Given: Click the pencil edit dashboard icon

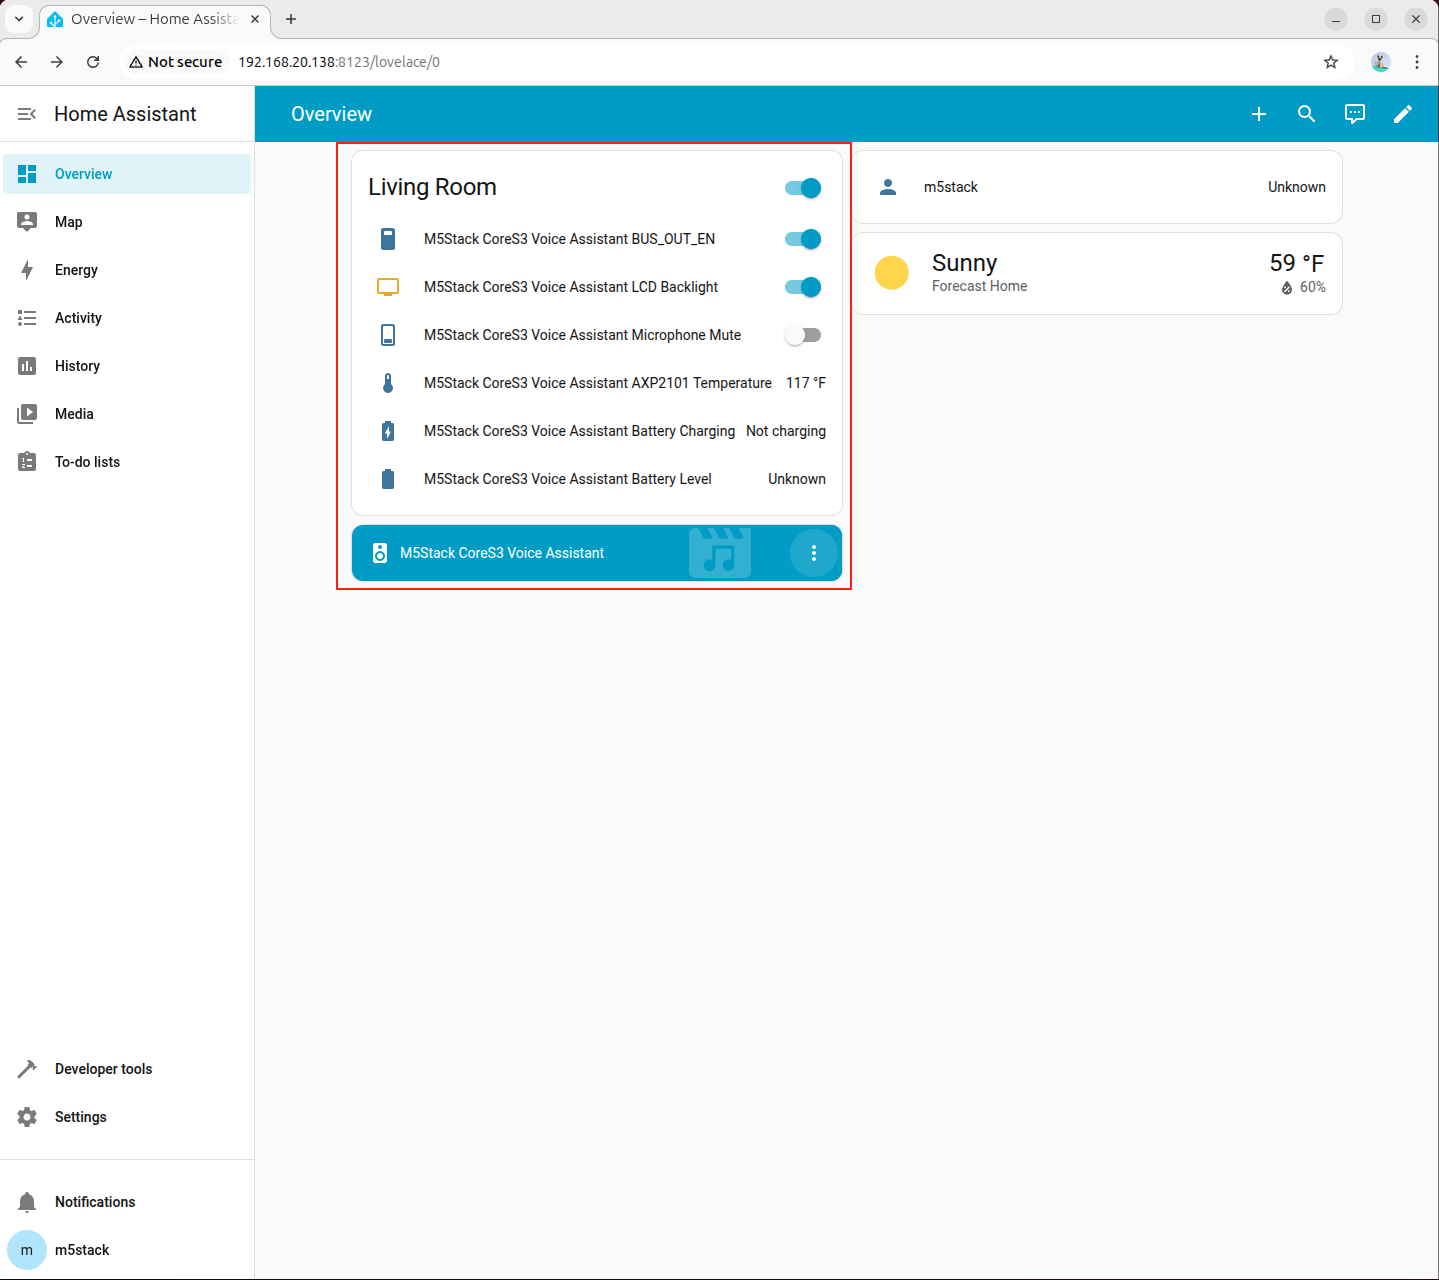Looking at the screenshot, I should [x=1403, y=114].
